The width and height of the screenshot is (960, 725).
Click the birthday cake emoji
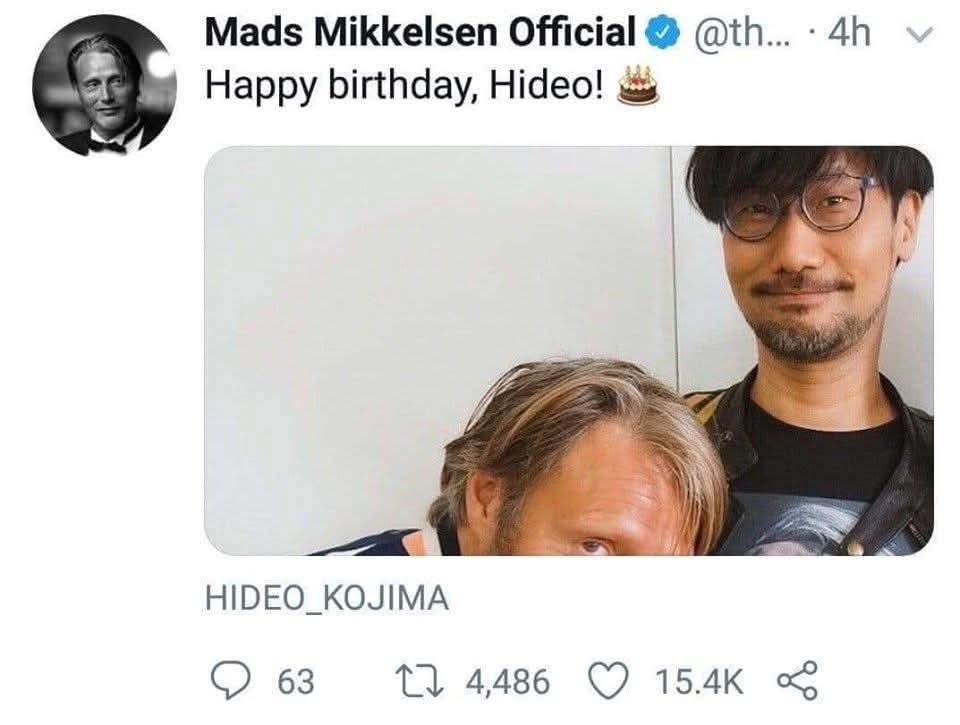637,86
